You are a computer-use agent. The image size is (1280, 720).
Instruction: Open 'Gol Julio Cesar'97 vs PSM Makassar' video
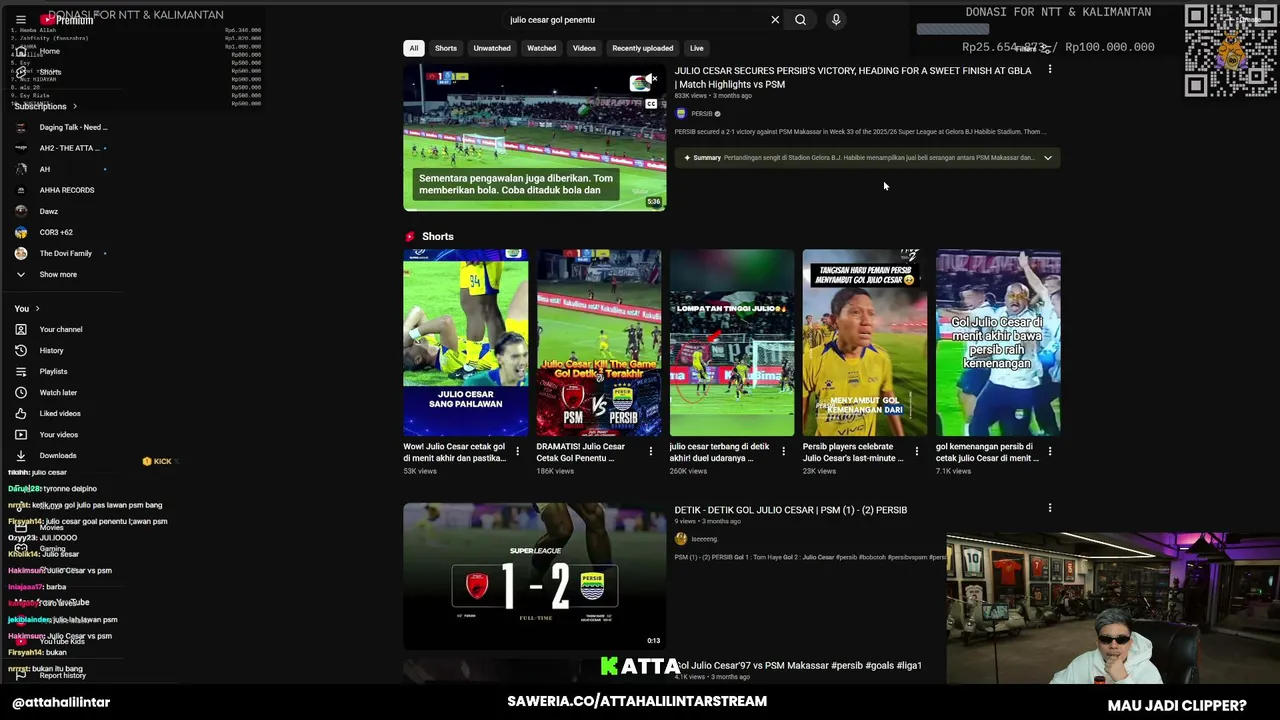(x=799, y=665)
